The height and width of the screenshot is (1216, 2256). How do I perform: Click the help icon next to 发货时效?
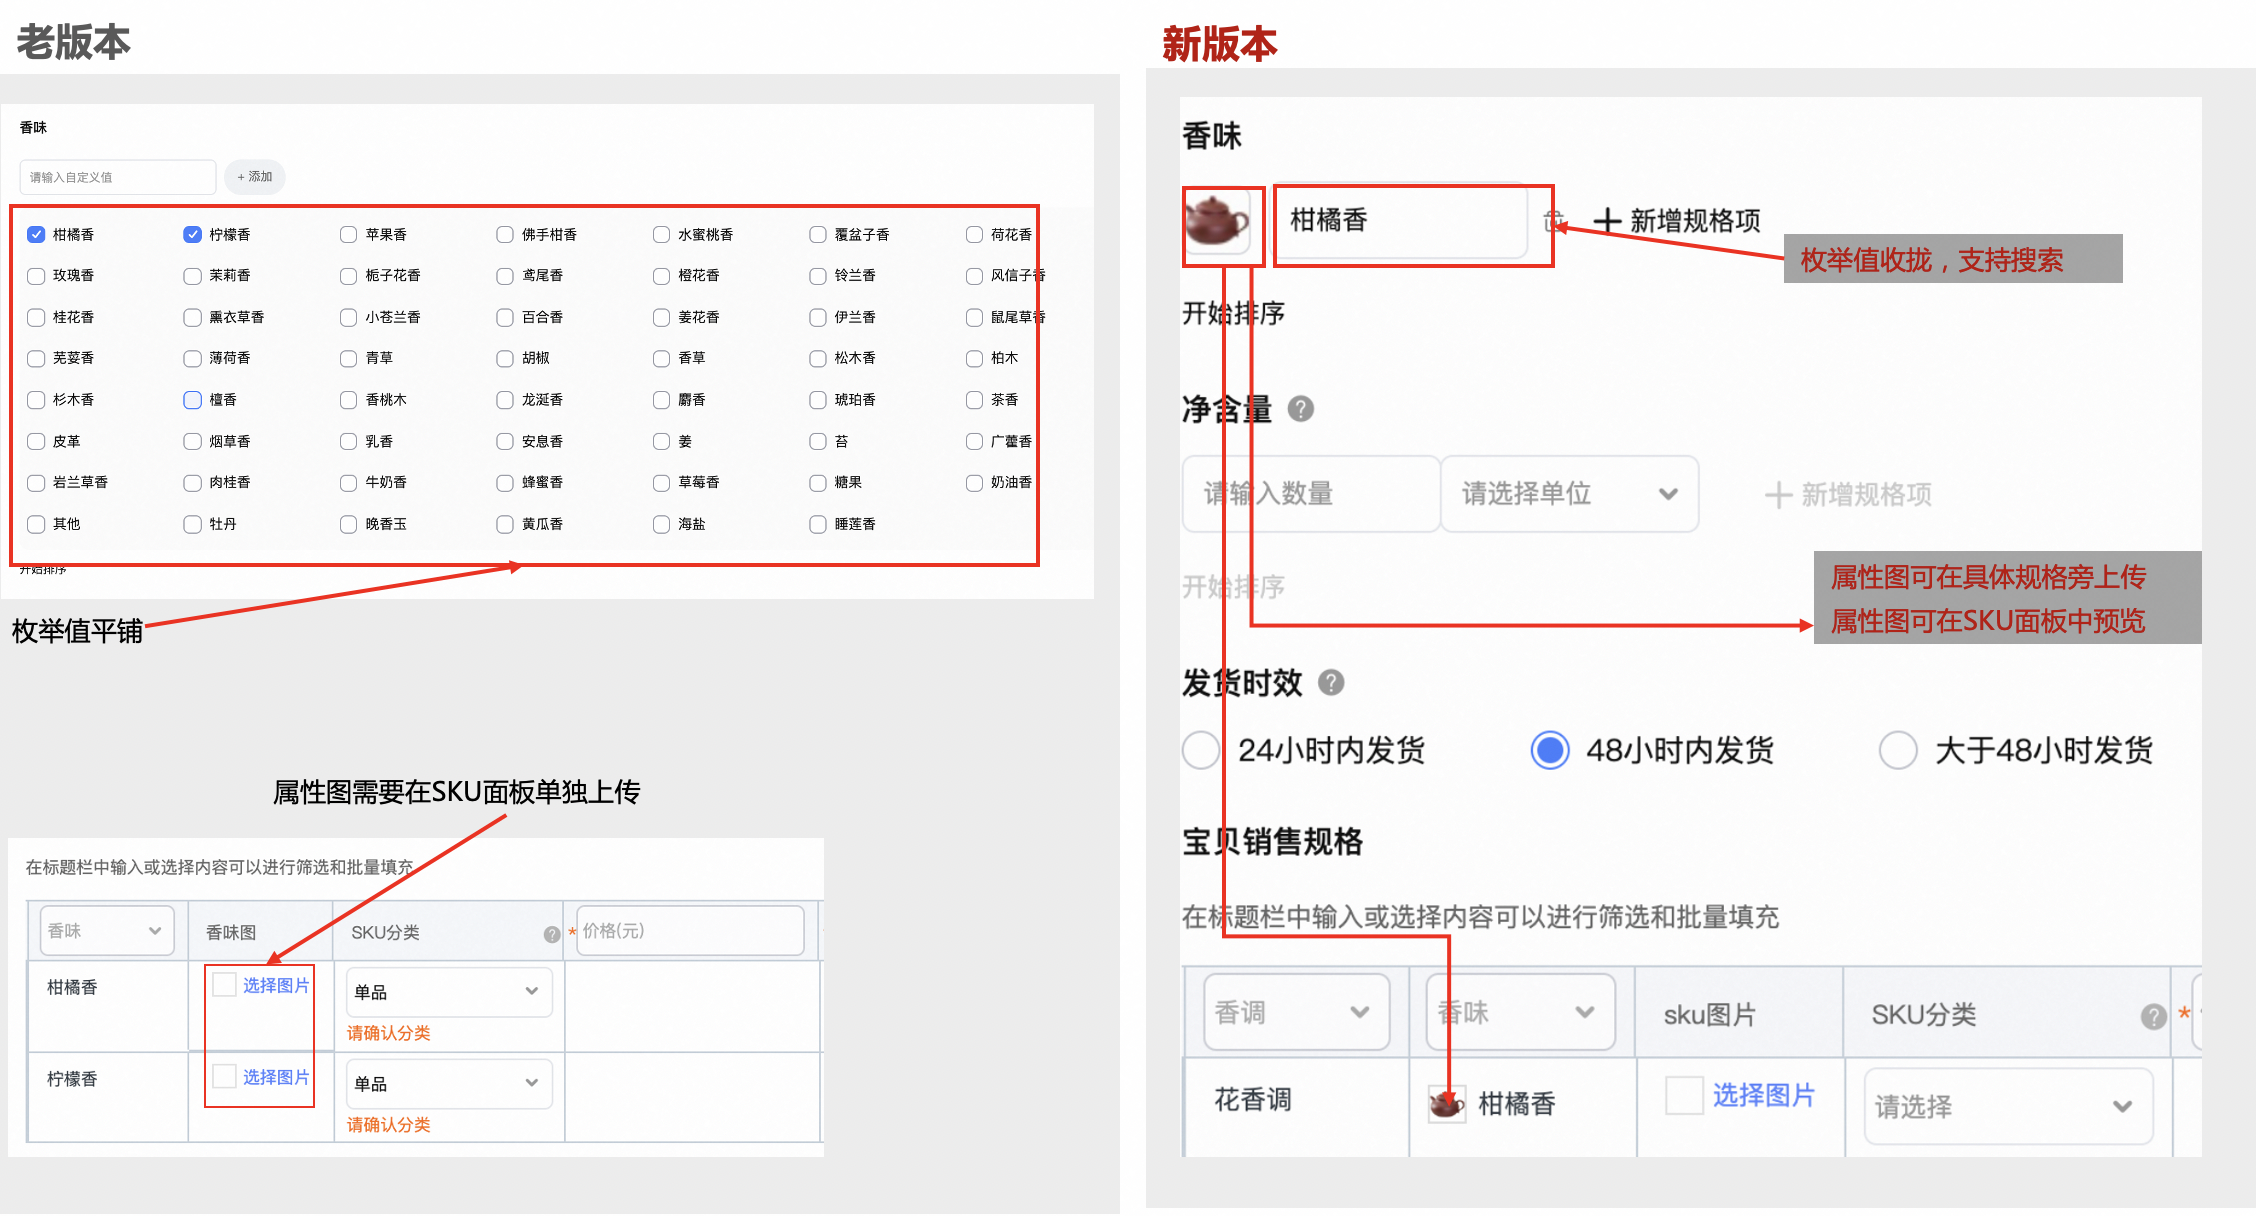[1331, 682]
